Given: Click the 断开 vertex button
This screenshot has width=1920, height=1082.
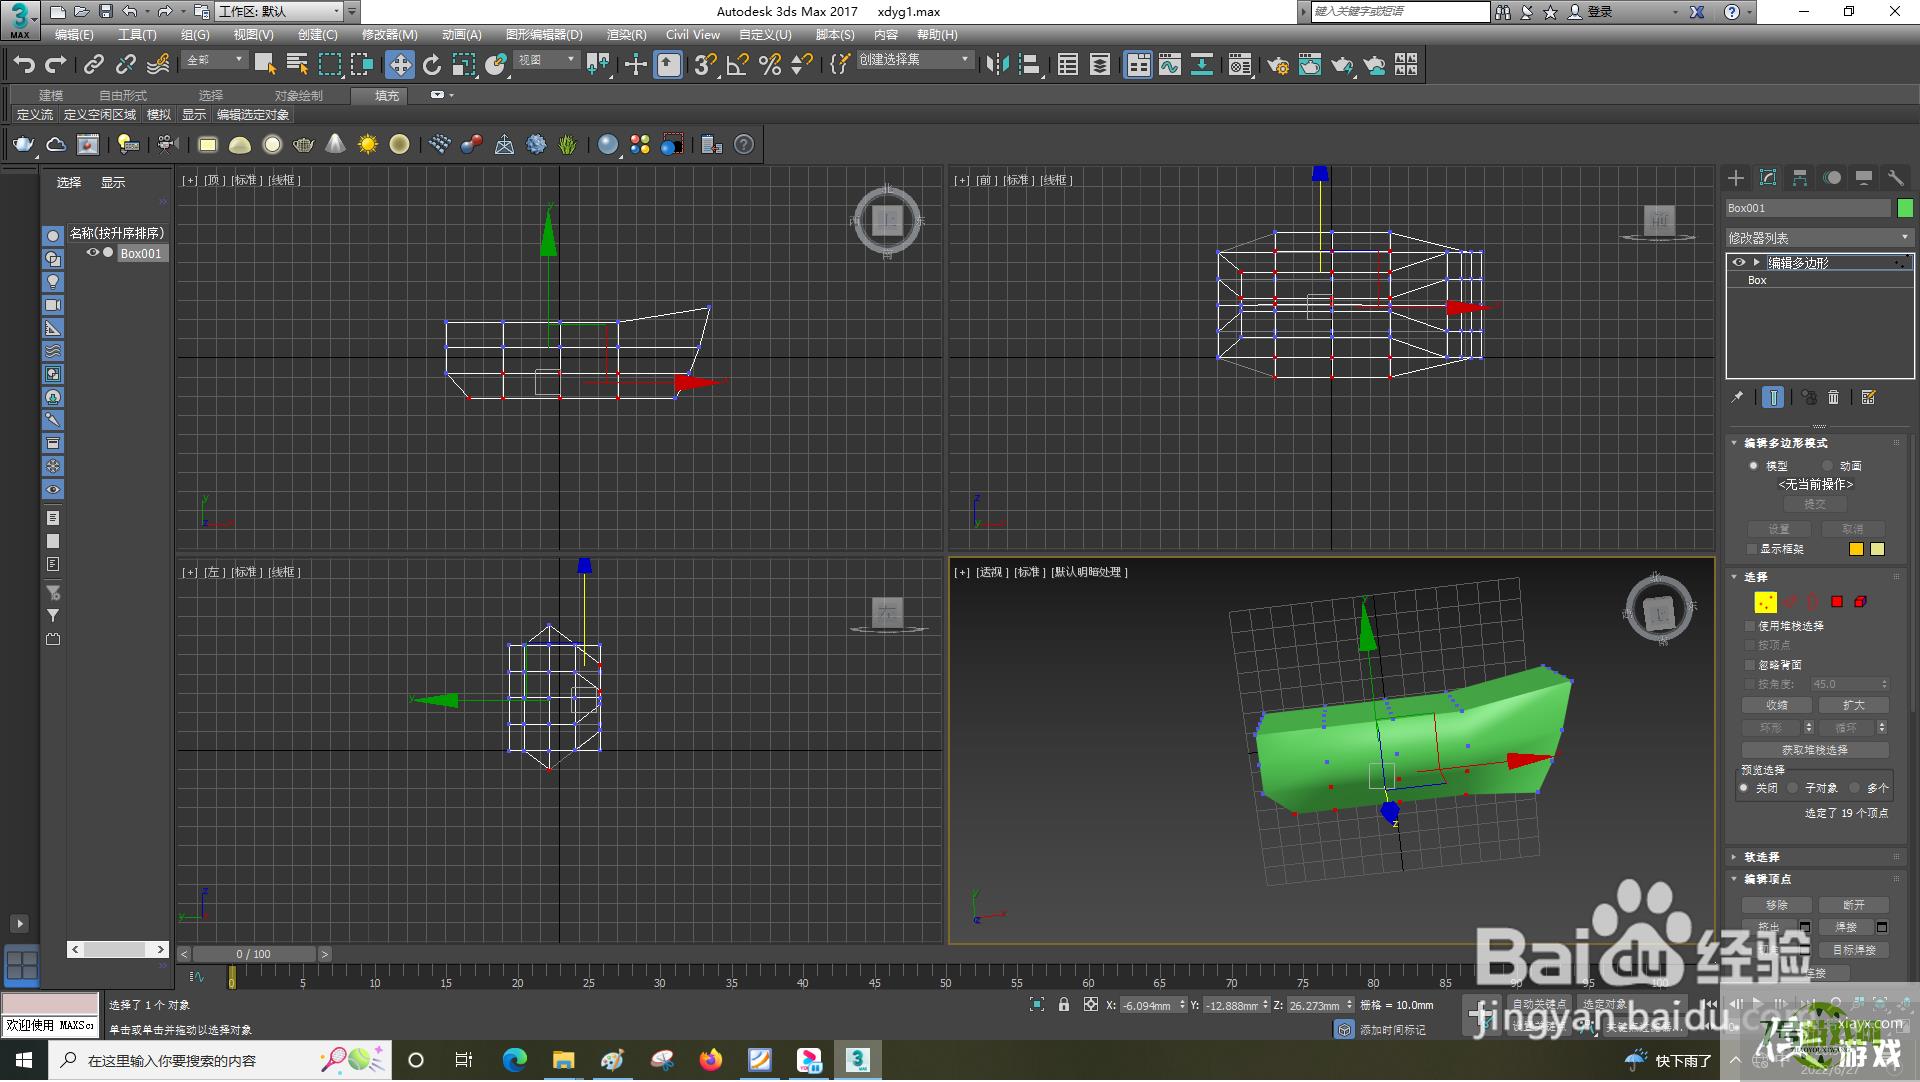Looking at the screenshot, I should pos(1853,905).
